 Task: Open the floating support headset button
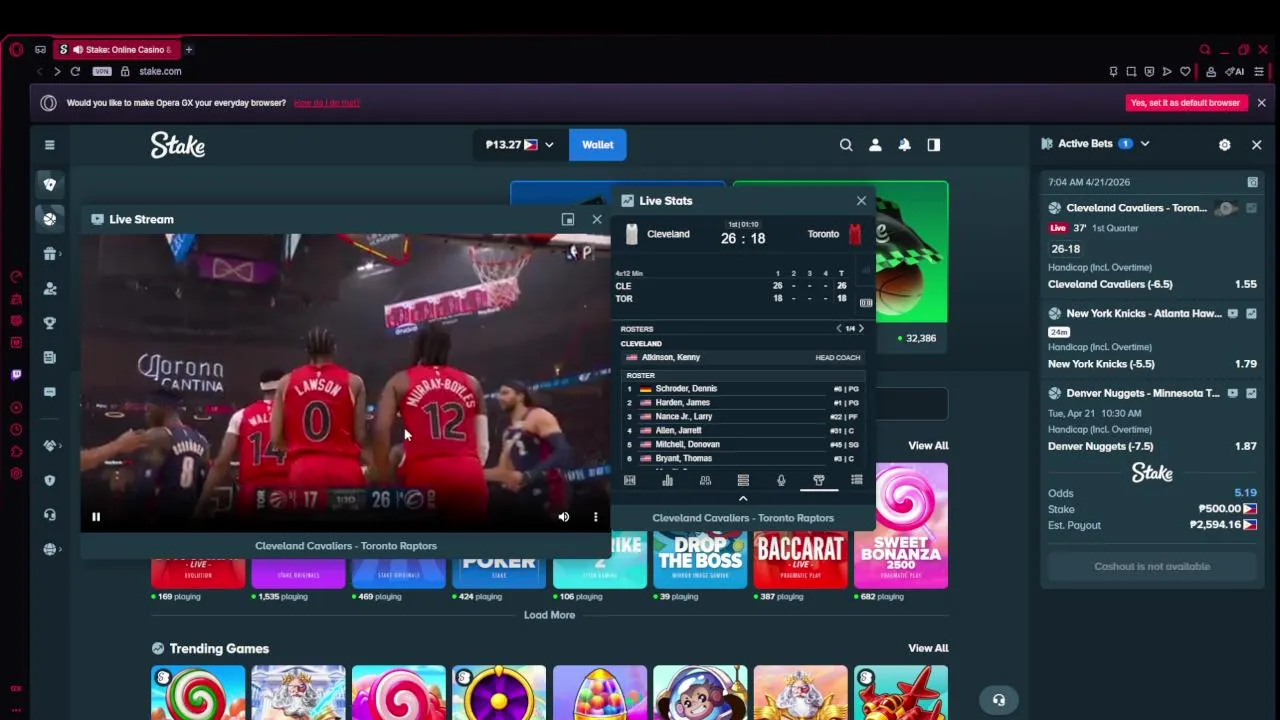coord(998,700)
